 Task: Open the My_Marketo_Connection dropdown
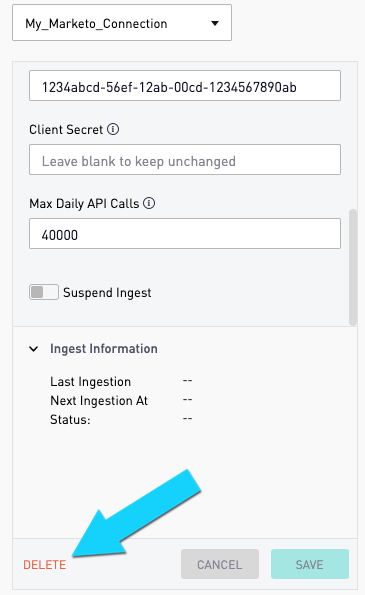pyautogui.click(x=122, y=23)
